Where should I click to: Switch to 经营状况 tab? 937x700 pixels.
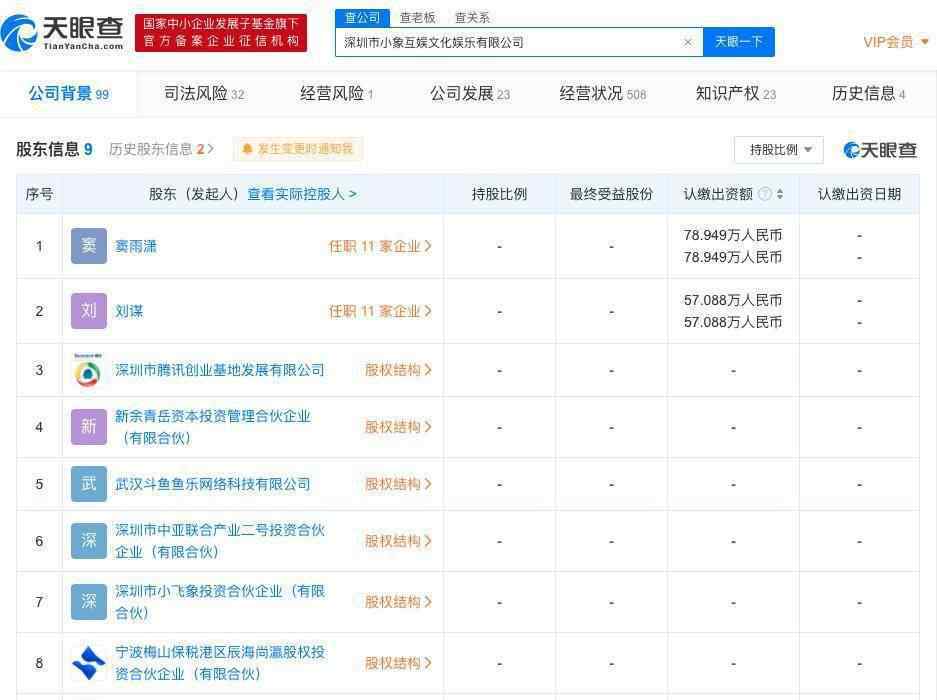(x=602, y=94)
